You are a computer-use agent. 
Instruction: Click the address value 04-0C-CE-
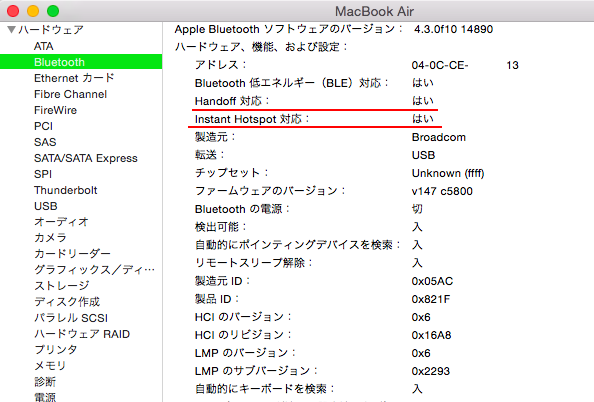[440, 66]
